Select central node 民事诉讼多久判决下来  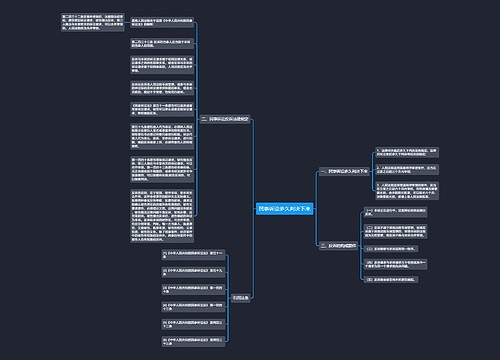pyautogui.click(x=284, y=209)
